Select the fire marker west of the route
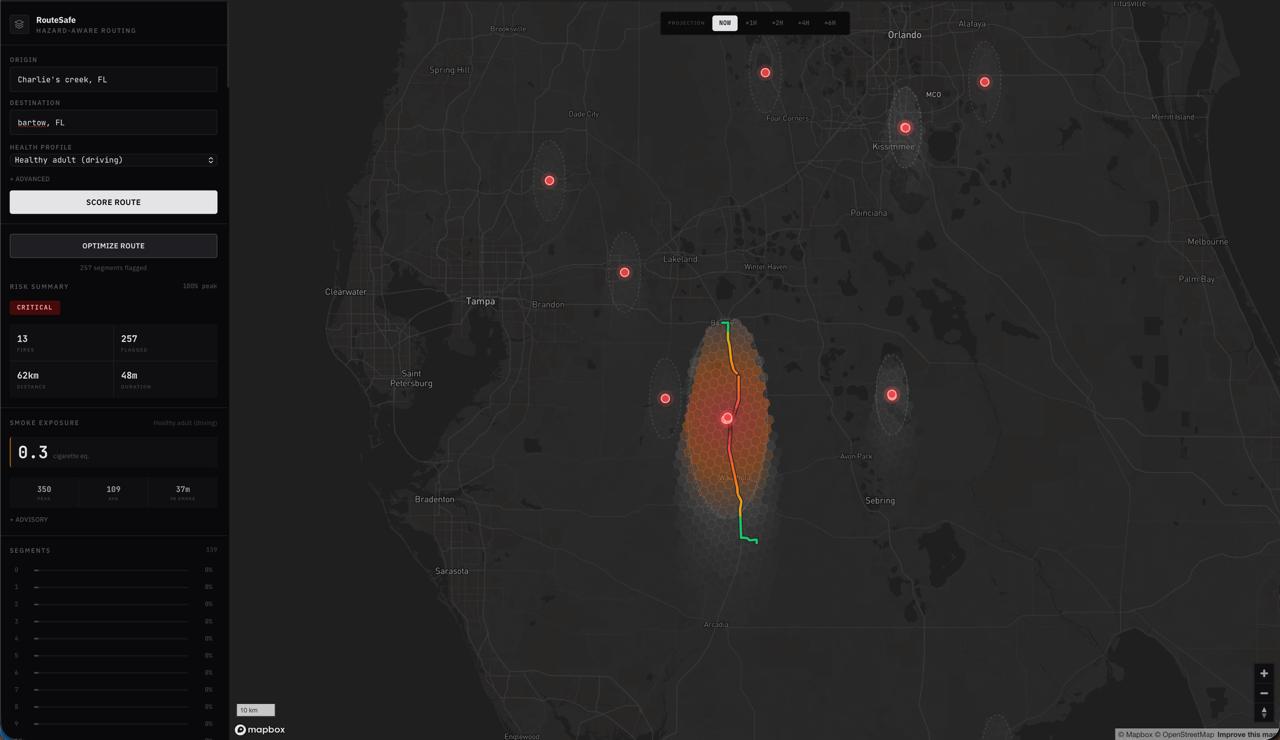The width and height of the screenshot is (1280, 740). pos(665,399)
